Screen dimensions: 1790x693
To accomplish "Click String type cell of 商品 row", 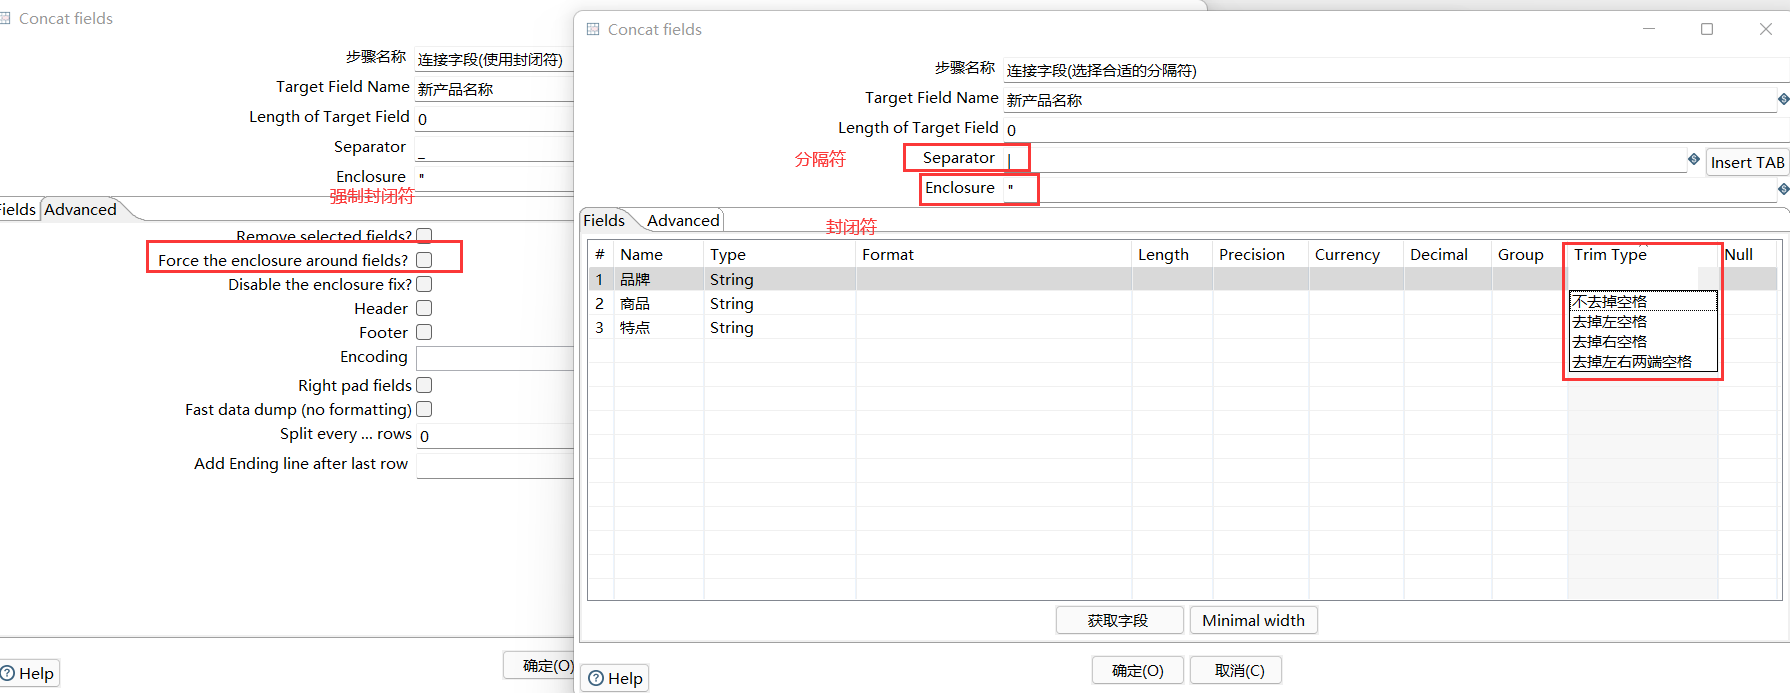I will point(779,303).
